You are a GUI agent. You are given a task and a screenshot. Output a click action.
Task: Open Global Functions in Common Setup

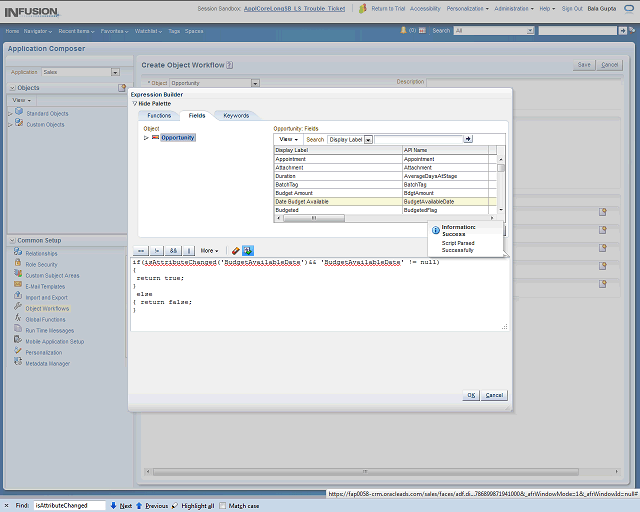(46, 319)
